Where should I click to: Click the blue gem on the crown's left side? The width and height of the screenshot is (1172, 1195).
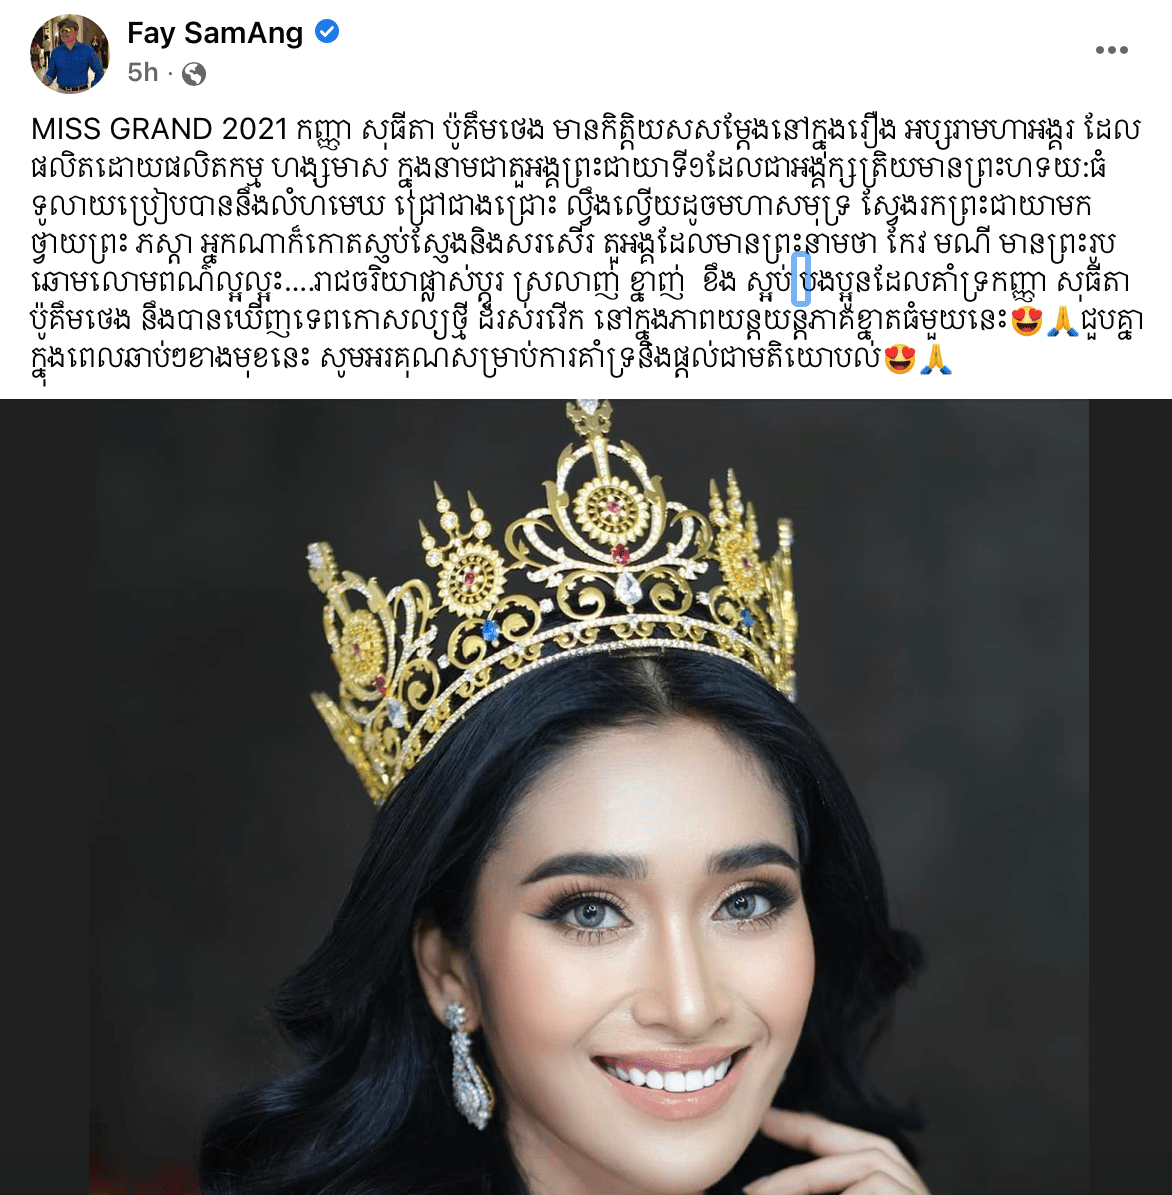click(x=490, y=630)
